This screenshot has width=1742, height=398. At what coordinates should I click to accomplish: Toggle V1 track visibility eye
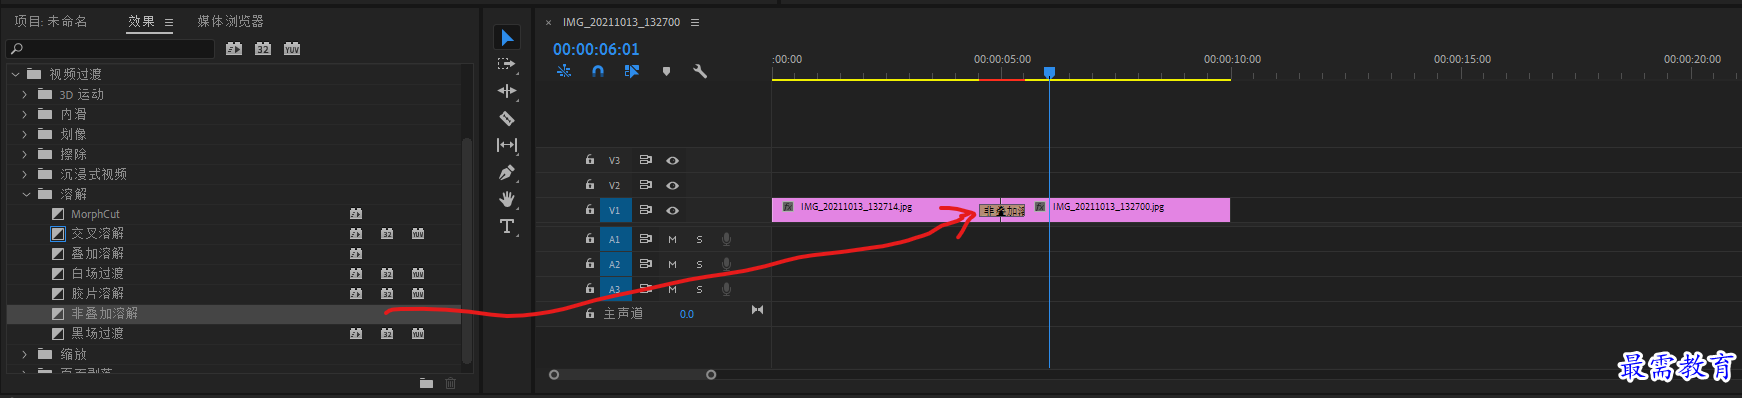point(673,210)
